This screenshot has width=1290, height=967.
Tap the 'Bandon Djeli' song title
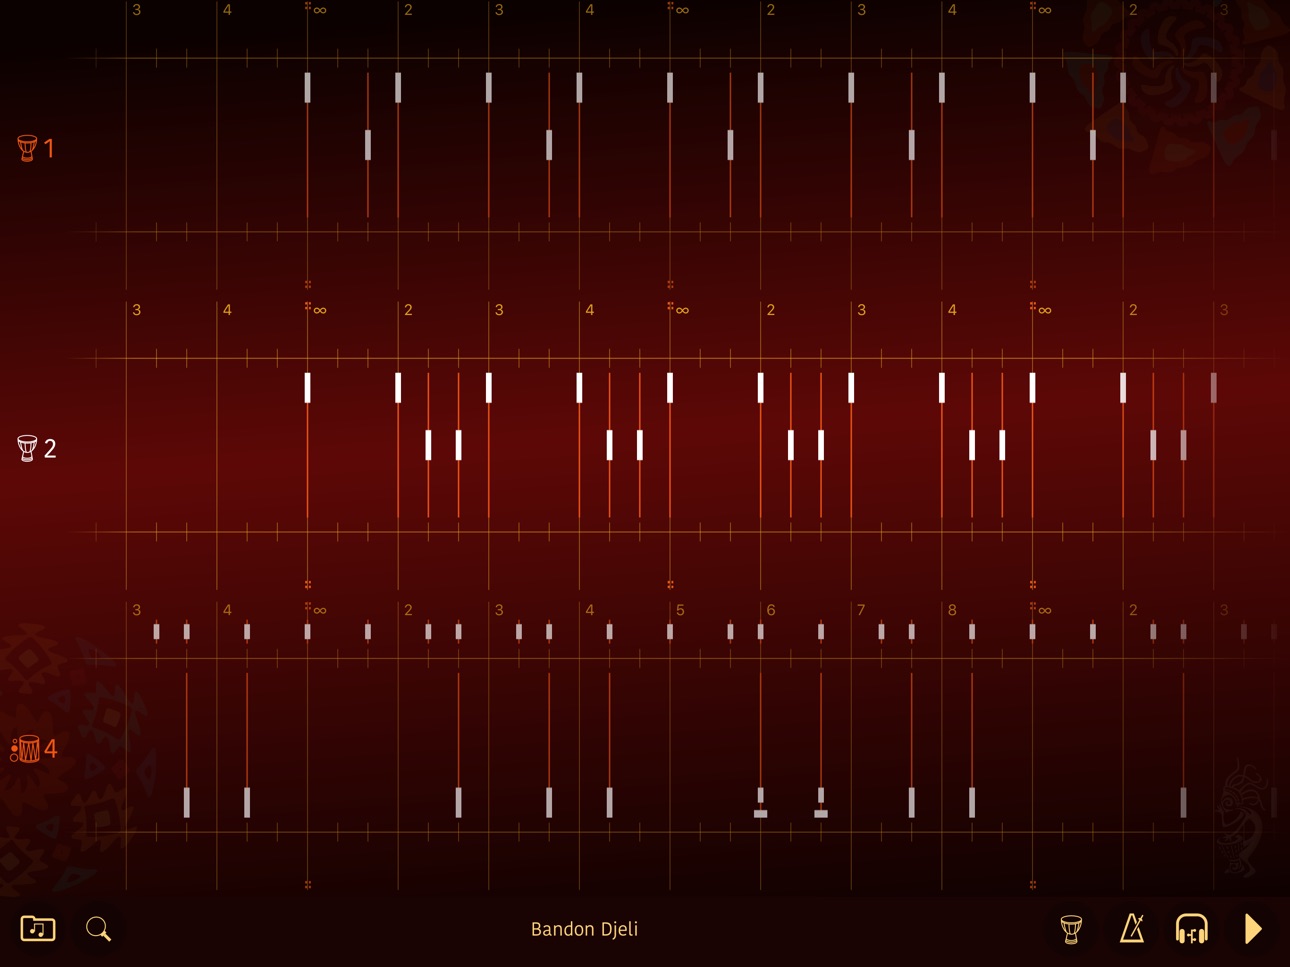point(584,929)
